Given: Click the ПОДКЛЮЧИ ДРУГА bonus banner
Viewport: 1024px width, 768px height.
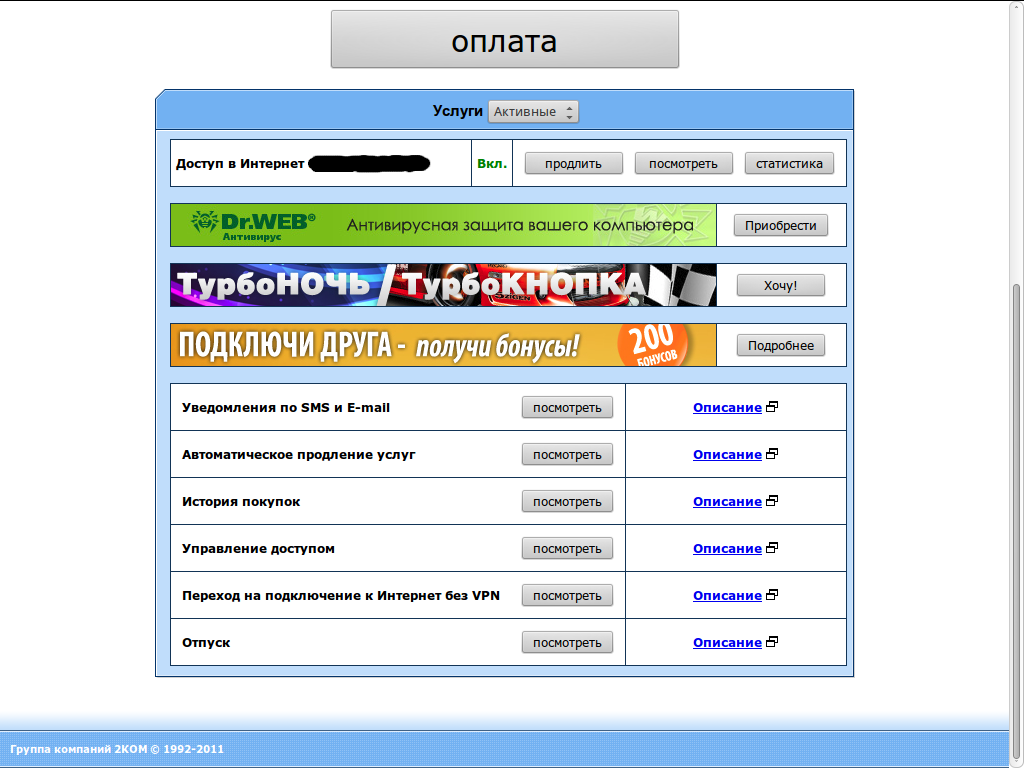Looking at the screenshot, I should point(443,345).
